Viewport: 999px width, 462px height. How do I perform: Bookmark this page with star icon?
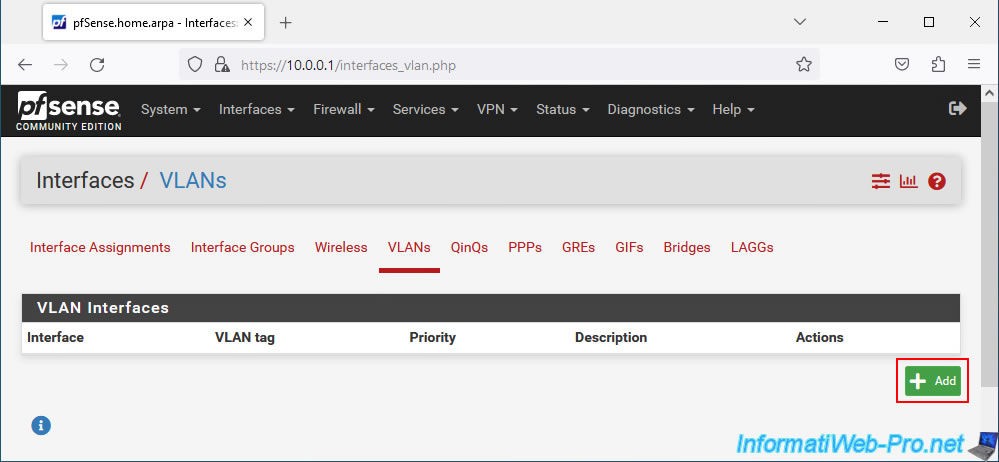click(804, 64)
